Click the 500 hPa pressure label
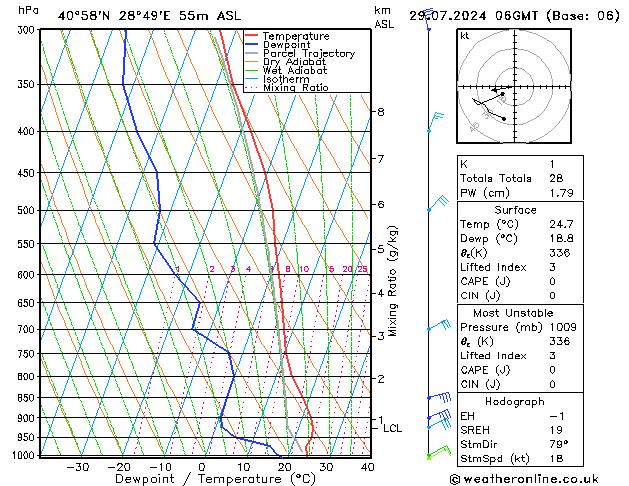This screenshot has width=629, height=486. (x=28, y=210)
